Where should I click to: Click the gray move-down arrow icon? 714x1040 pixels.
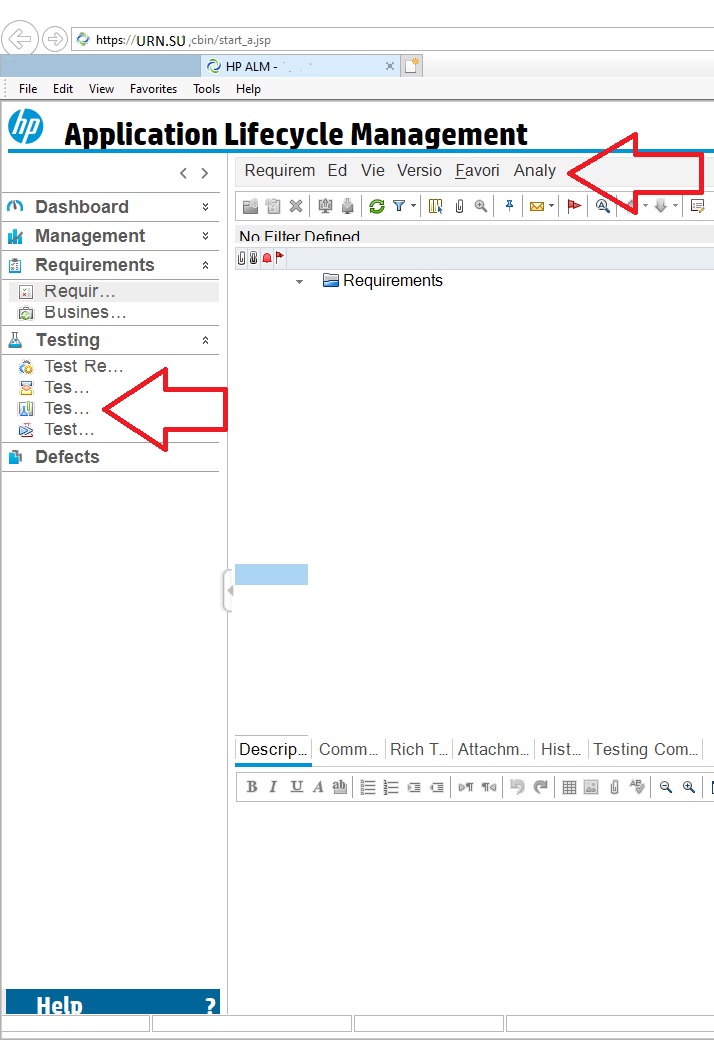pos(660,206)
